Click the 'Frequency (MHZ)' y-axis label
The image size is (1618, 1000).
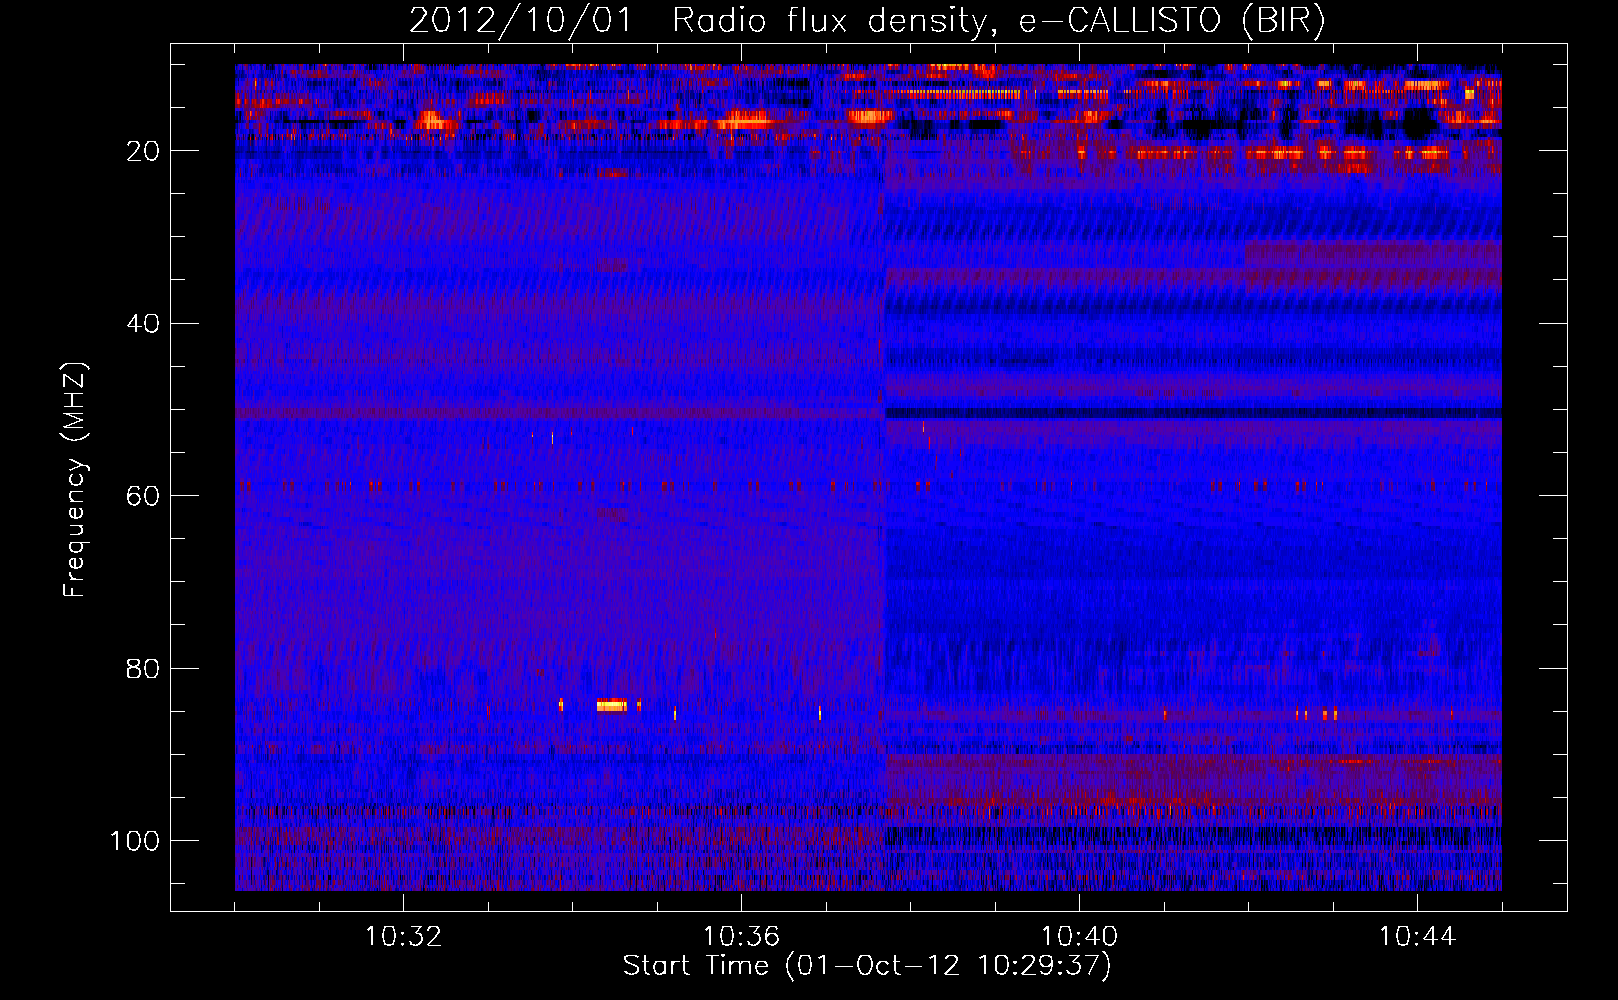click(75, 480)
